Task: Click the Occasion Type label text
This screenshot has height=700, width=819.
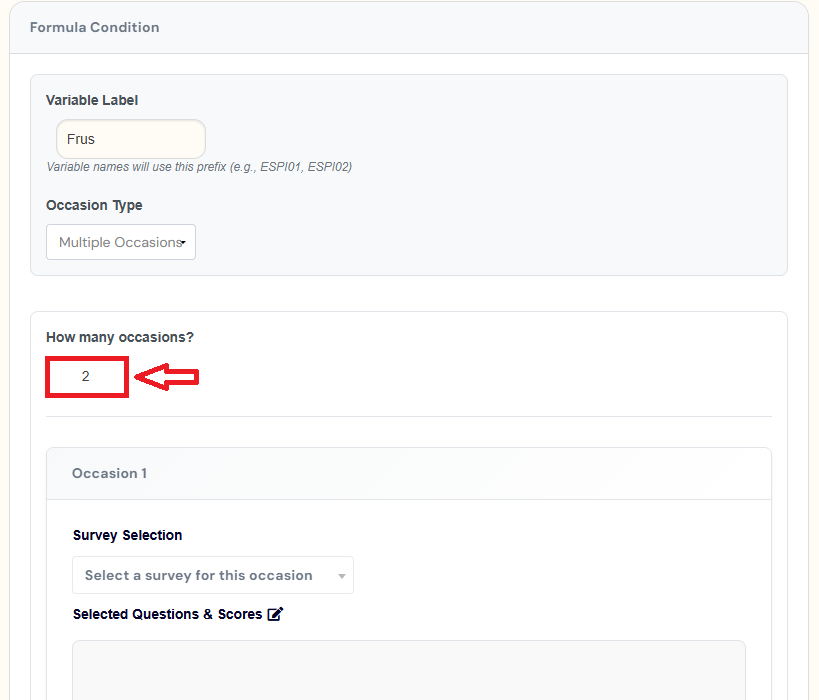Action: point(94,205)
